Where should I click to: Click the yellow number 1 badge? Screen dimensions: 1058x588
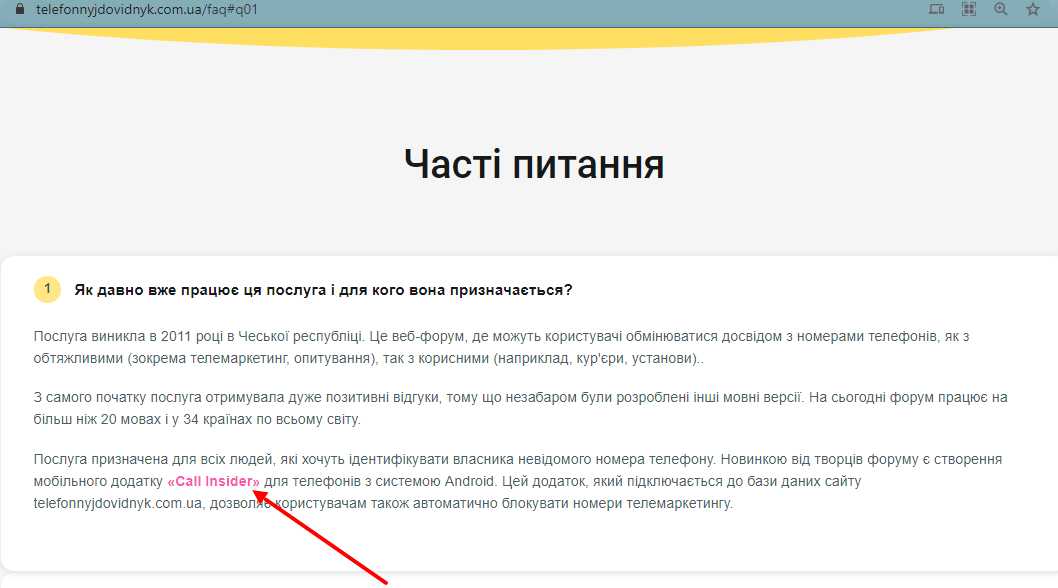[x=47, y=290]
